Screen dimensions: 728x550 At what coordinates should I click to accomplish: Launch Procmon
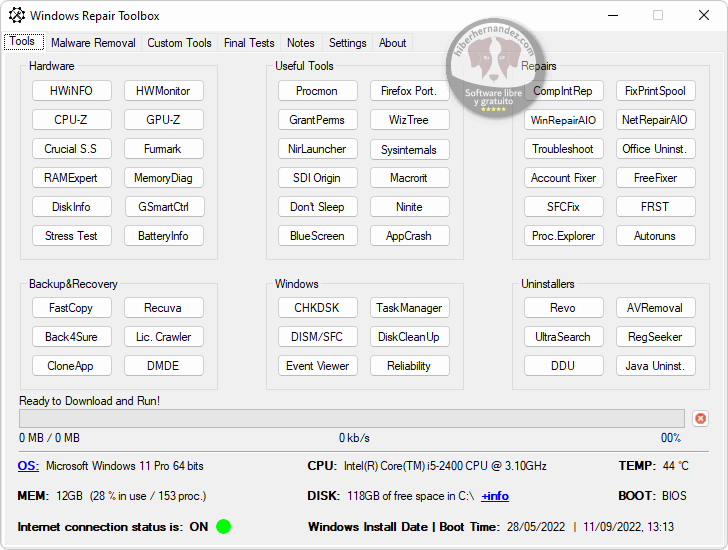[318, 91]
